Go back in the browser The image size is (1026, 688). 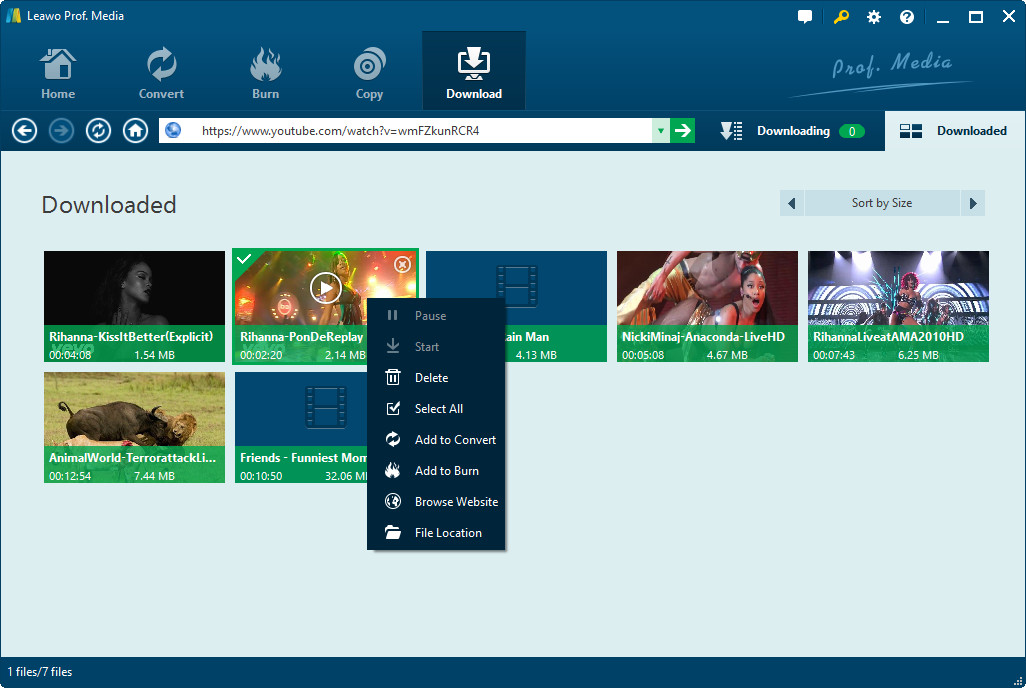point(24,131)
